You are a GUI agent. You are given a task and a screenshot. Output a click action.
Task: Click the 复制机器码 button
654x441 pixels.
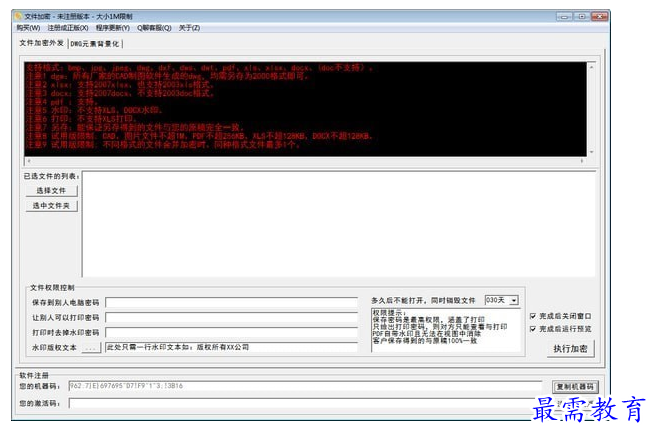coord(575,387)
